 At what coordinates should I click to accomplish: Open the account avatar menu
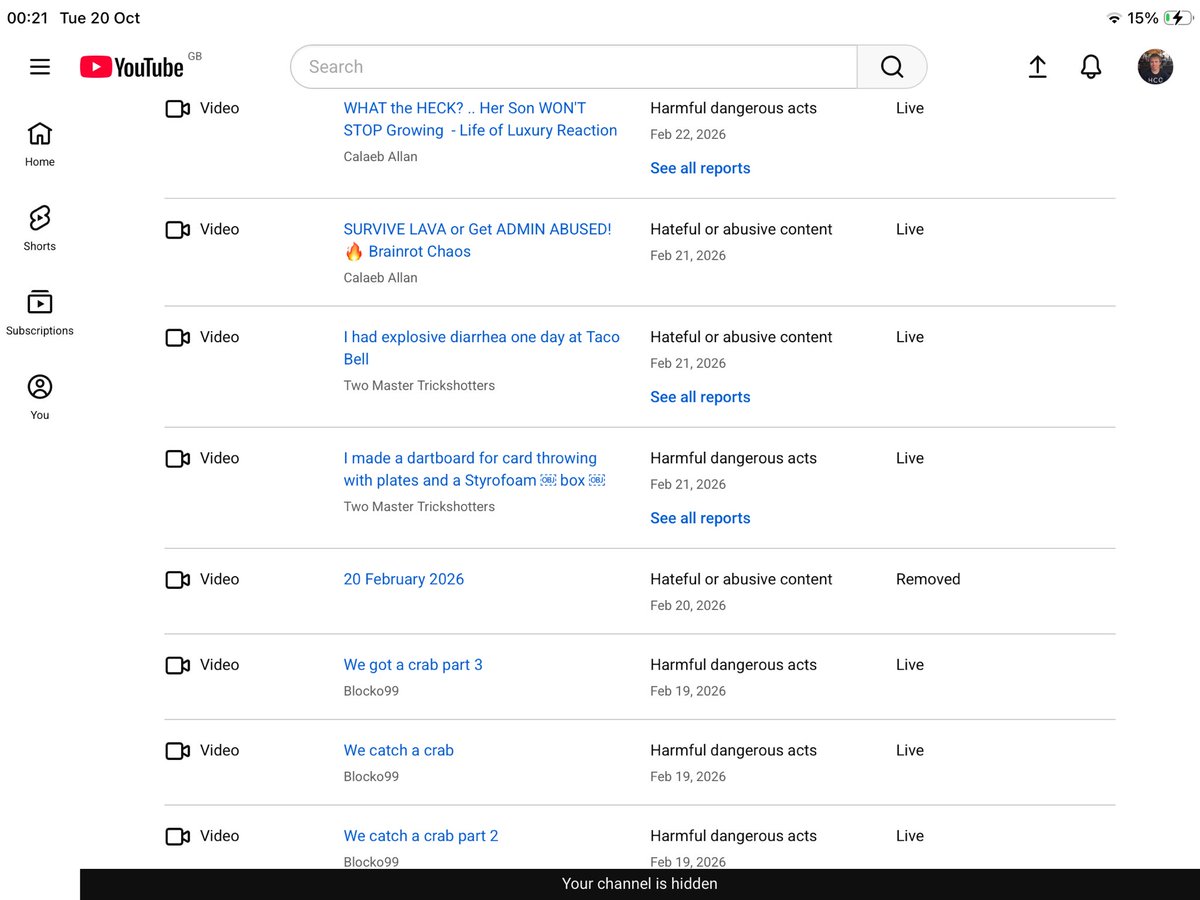(1155, 67)
